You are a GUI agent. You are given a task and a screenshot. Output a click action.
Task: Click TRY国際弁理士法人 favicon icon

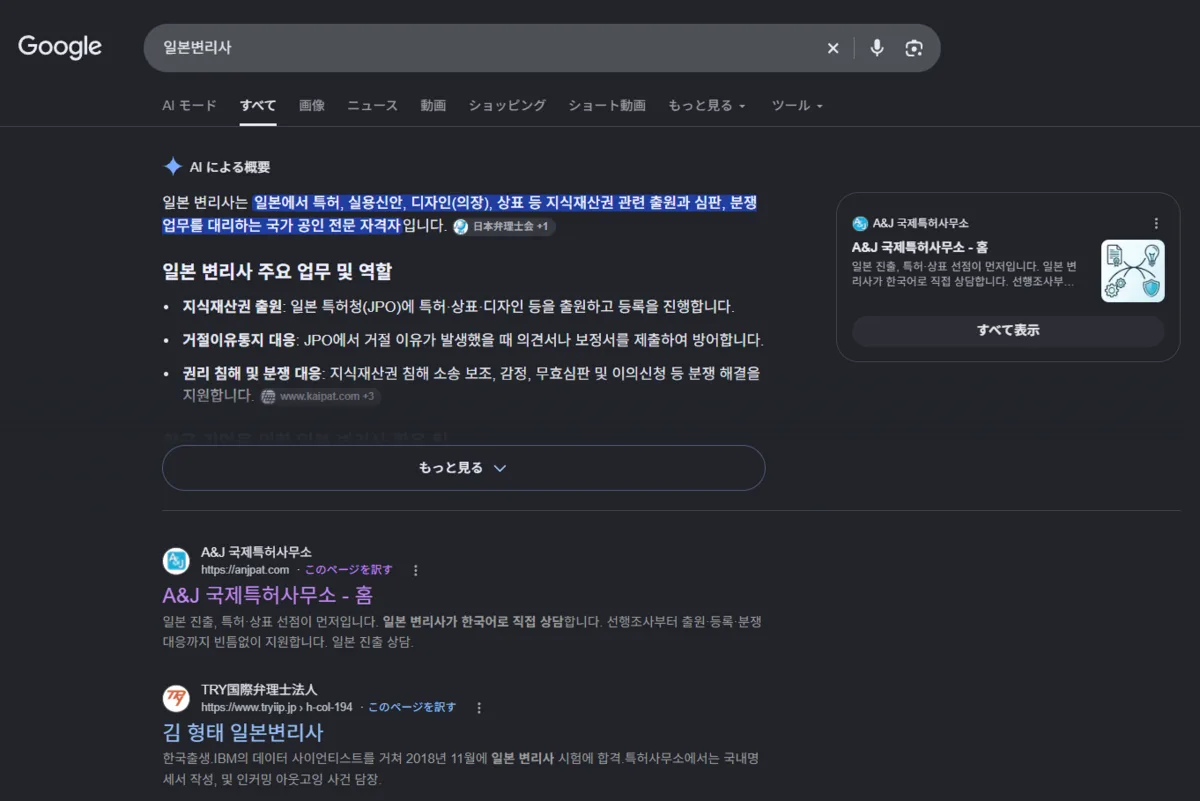(x=176, y=697)
